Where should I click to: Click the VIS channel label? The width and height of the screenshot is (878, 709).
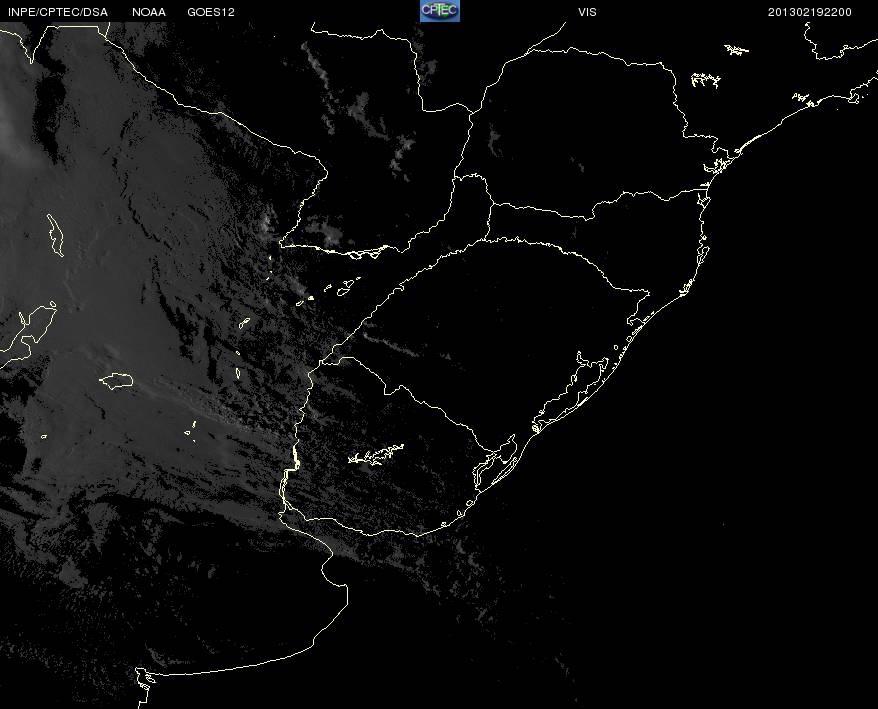click(587, 12)
